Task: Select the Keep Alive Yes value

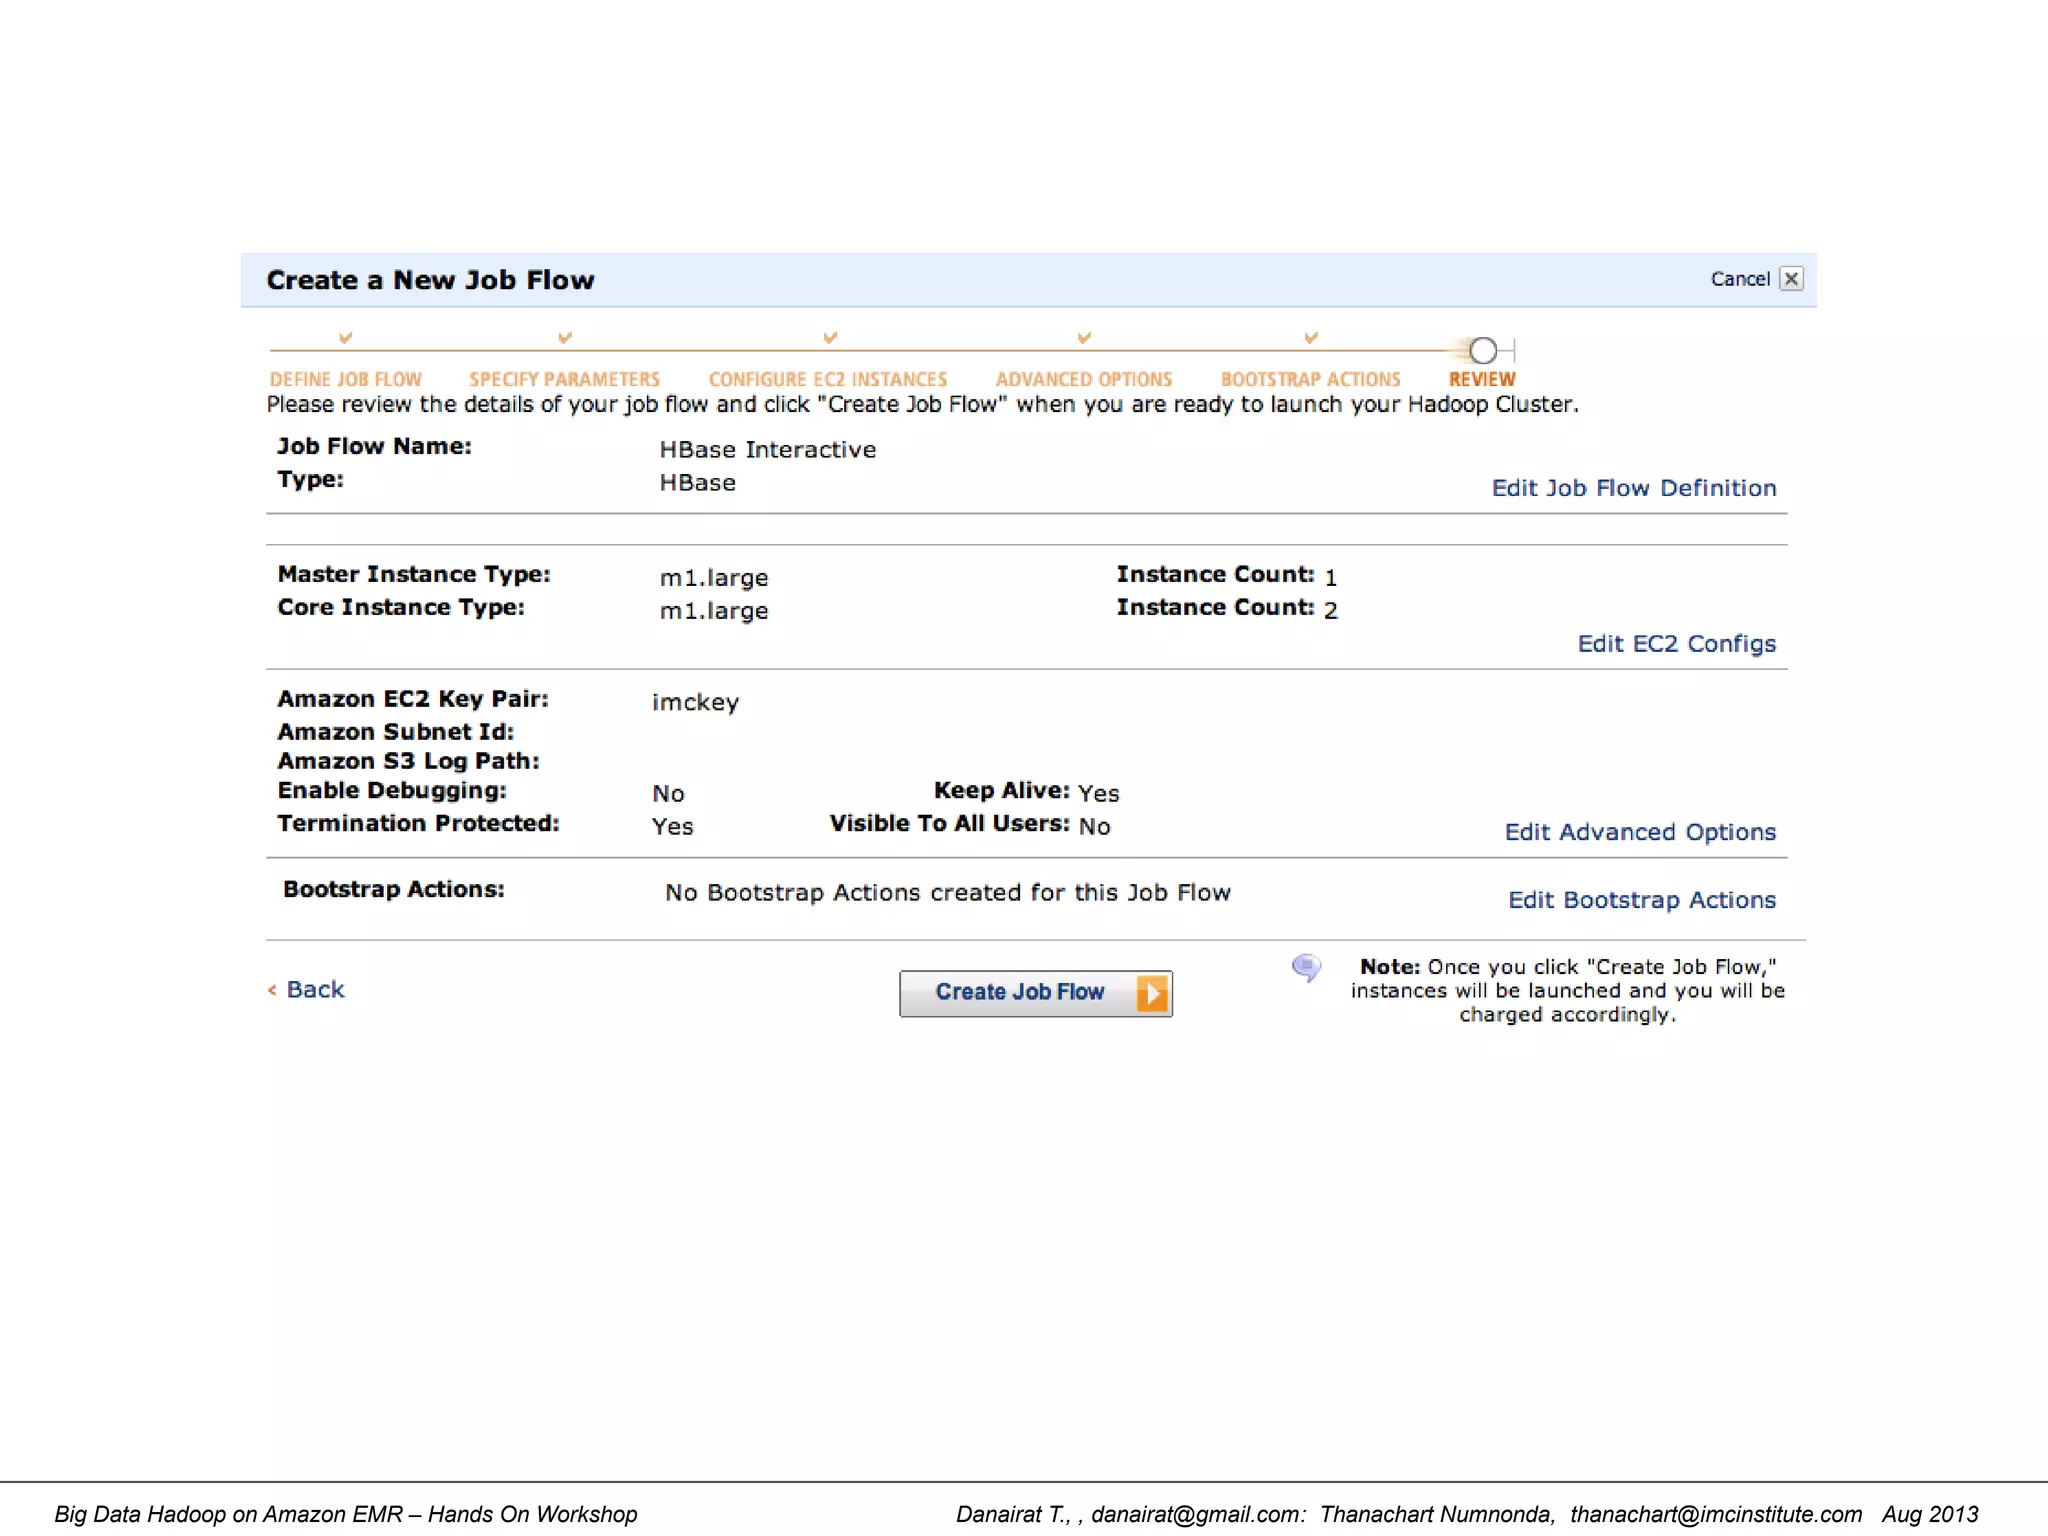Action: tap(1099, 793)
